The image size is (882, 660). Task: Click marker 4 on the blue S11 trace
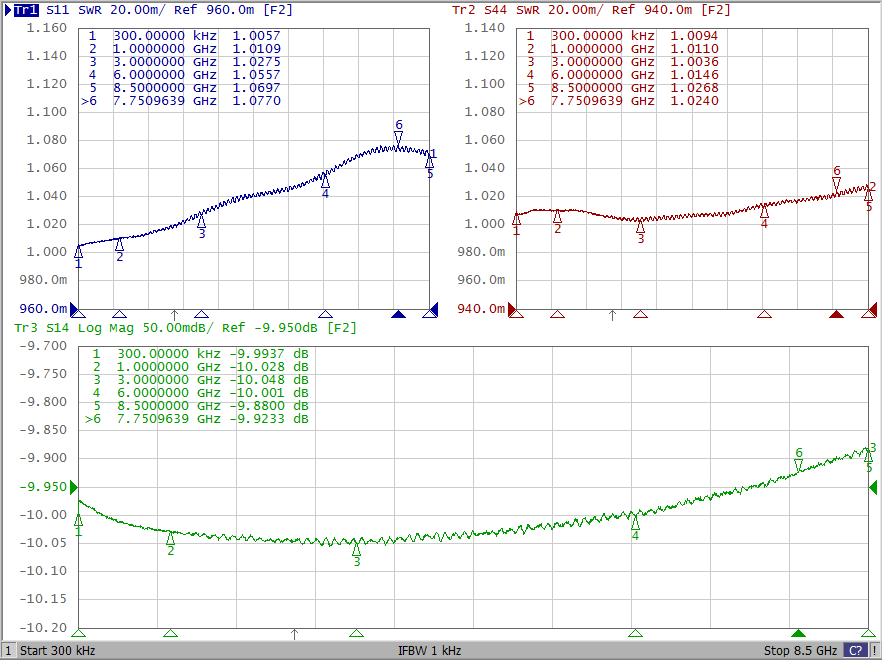[325, 179]
